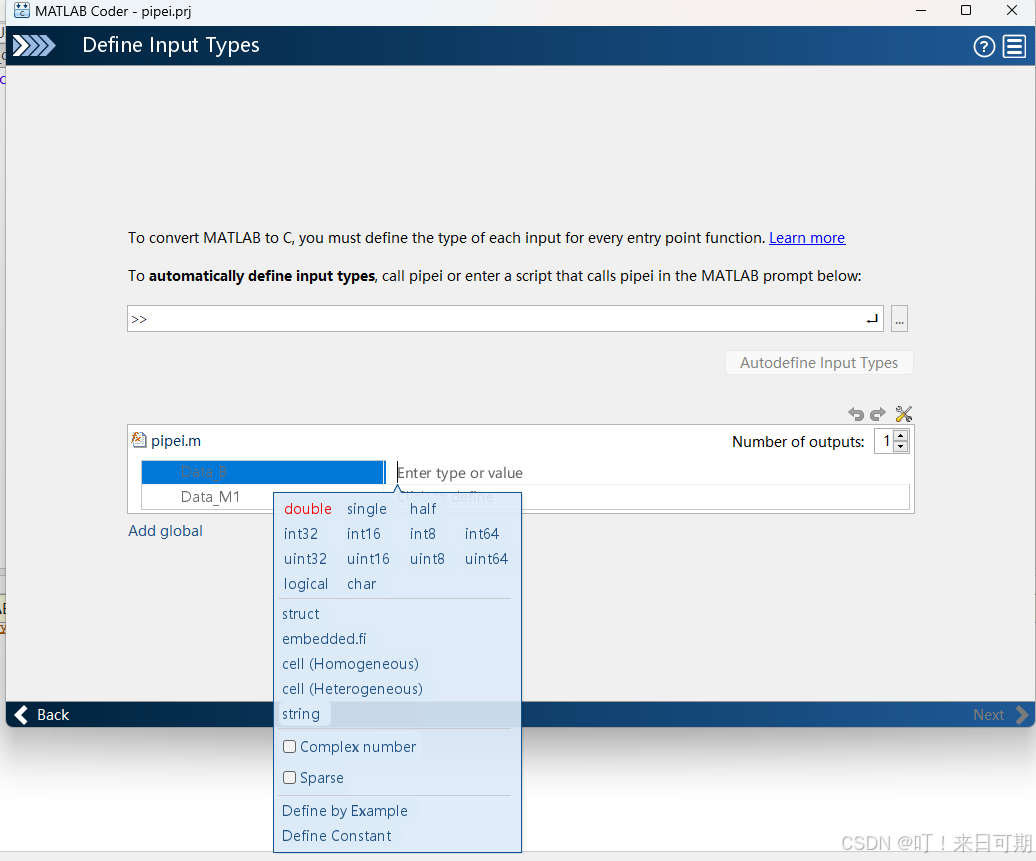Increase the number of outputs
The width and height of the screenshot is (1036, 861).
click(901, 436)
